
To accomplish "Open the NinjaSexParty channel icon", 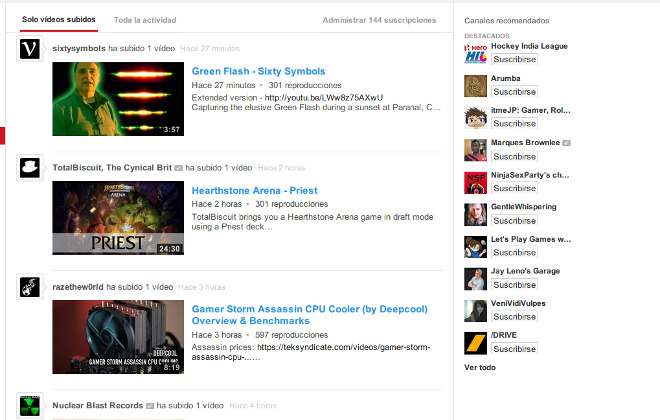I will (x=475, y=183).
